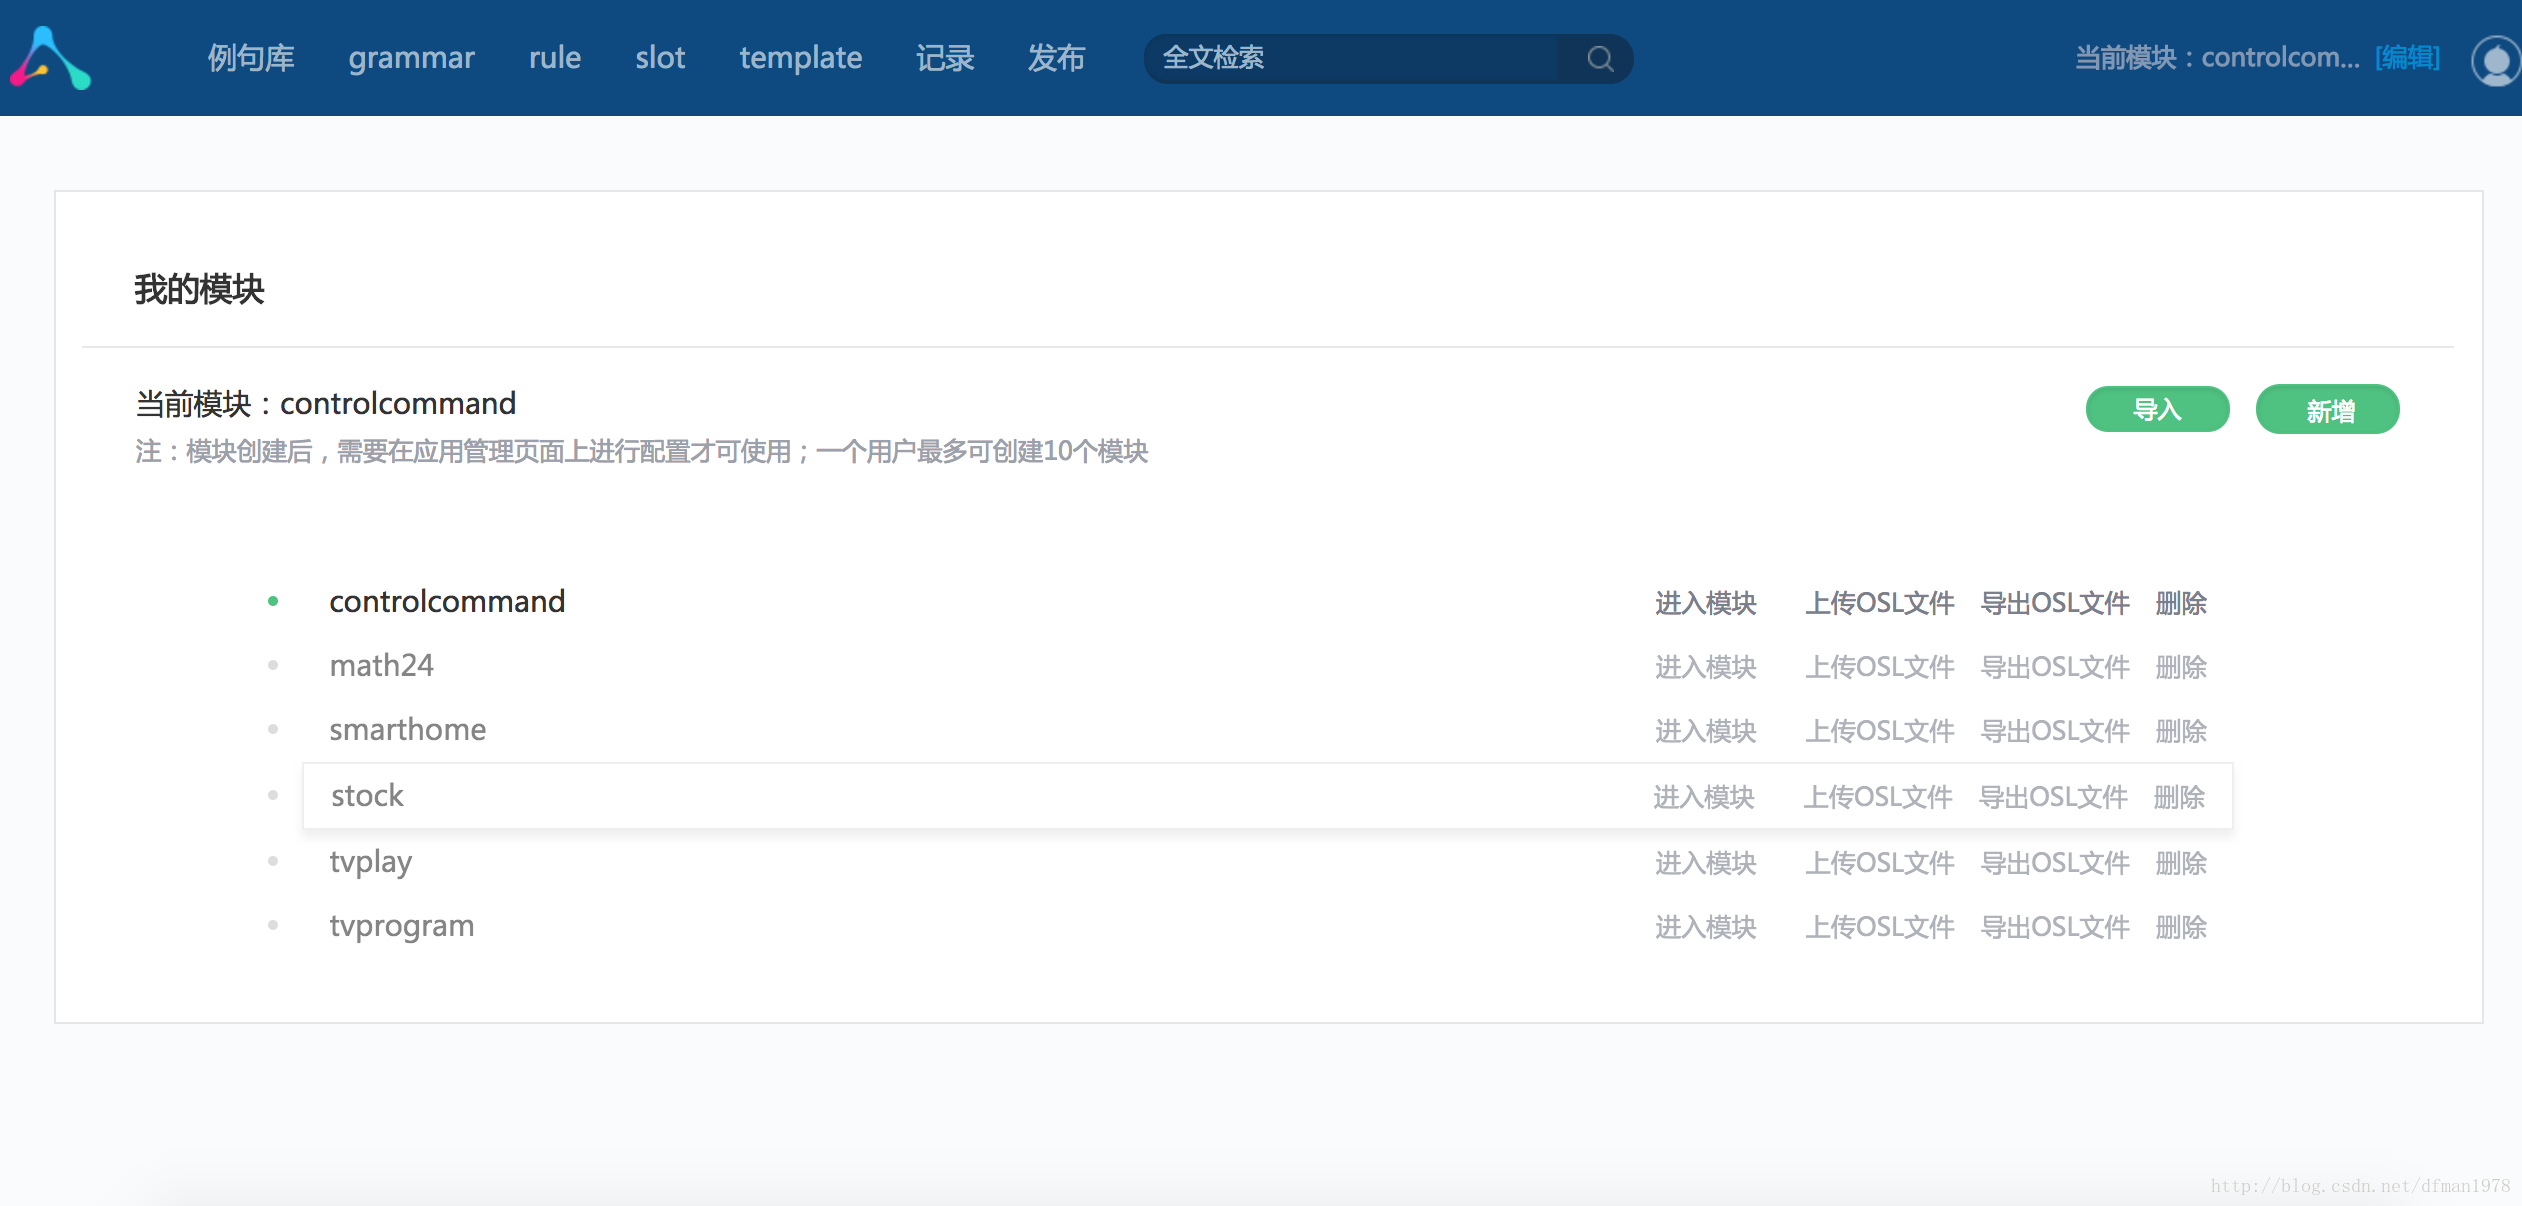Delete the smarthome module
Screen dimensions: 2522x1206
click(2180, 731)
